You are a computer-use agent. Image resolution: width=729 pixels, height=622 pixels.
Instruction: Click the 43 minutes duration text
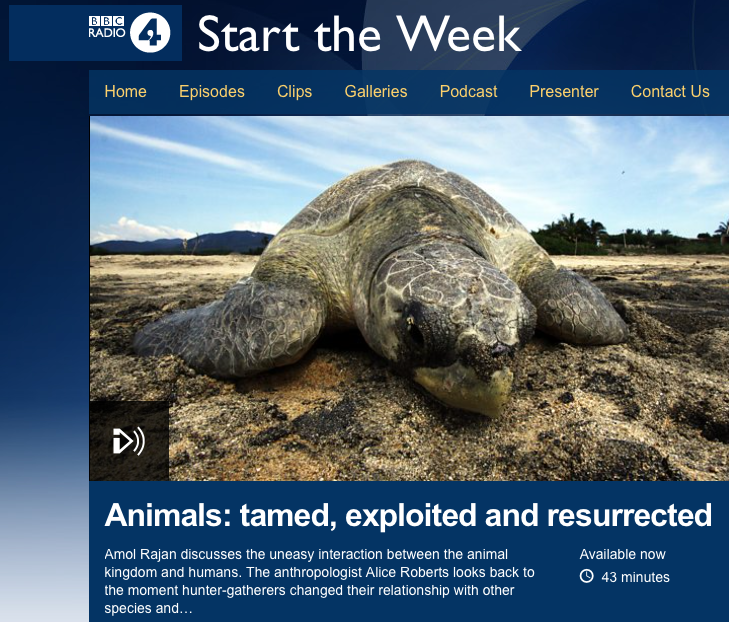(635, 577)
